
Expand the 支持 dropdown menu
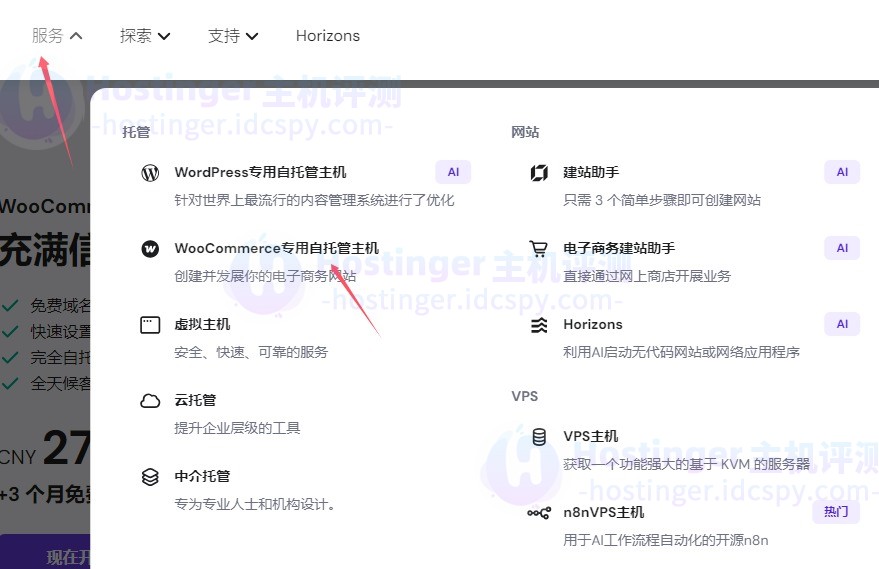click(x=233, y=36)
